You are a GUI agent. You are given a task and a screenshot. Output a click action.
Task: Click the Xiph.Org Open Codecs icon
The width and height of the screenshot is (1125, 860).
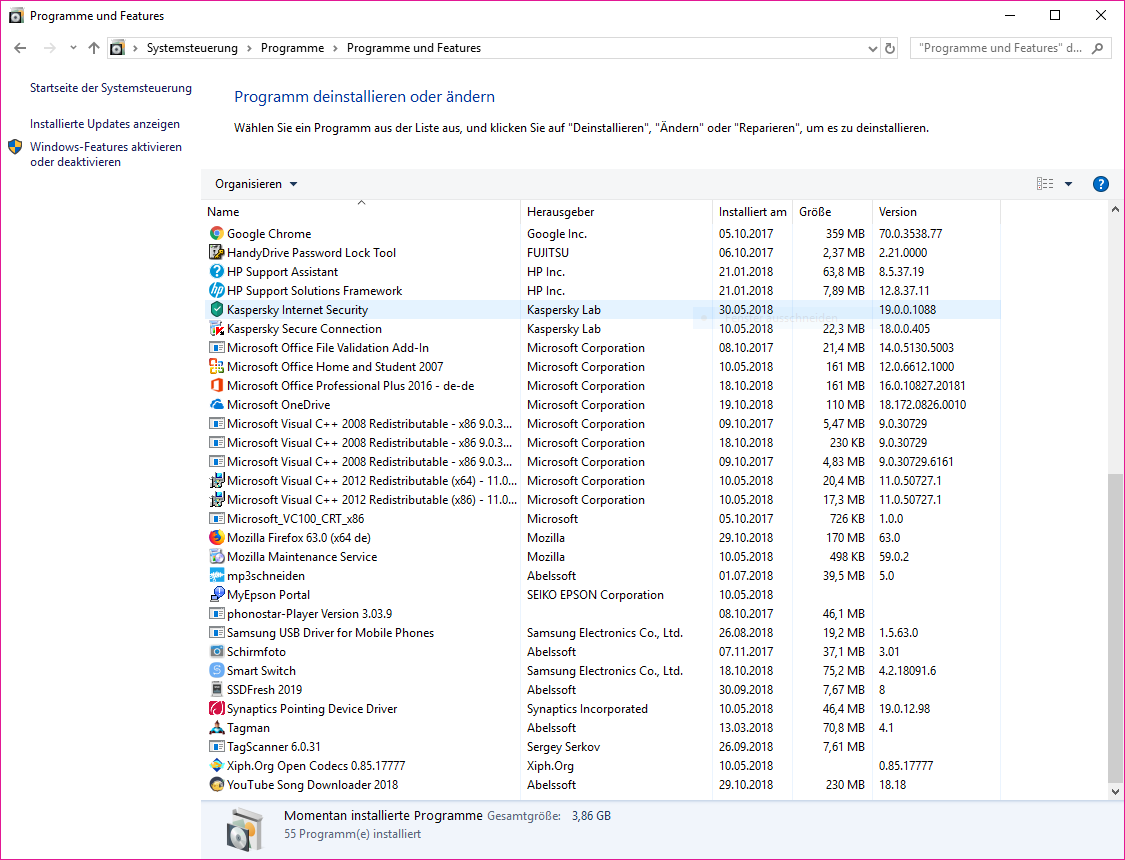point(216,766)
